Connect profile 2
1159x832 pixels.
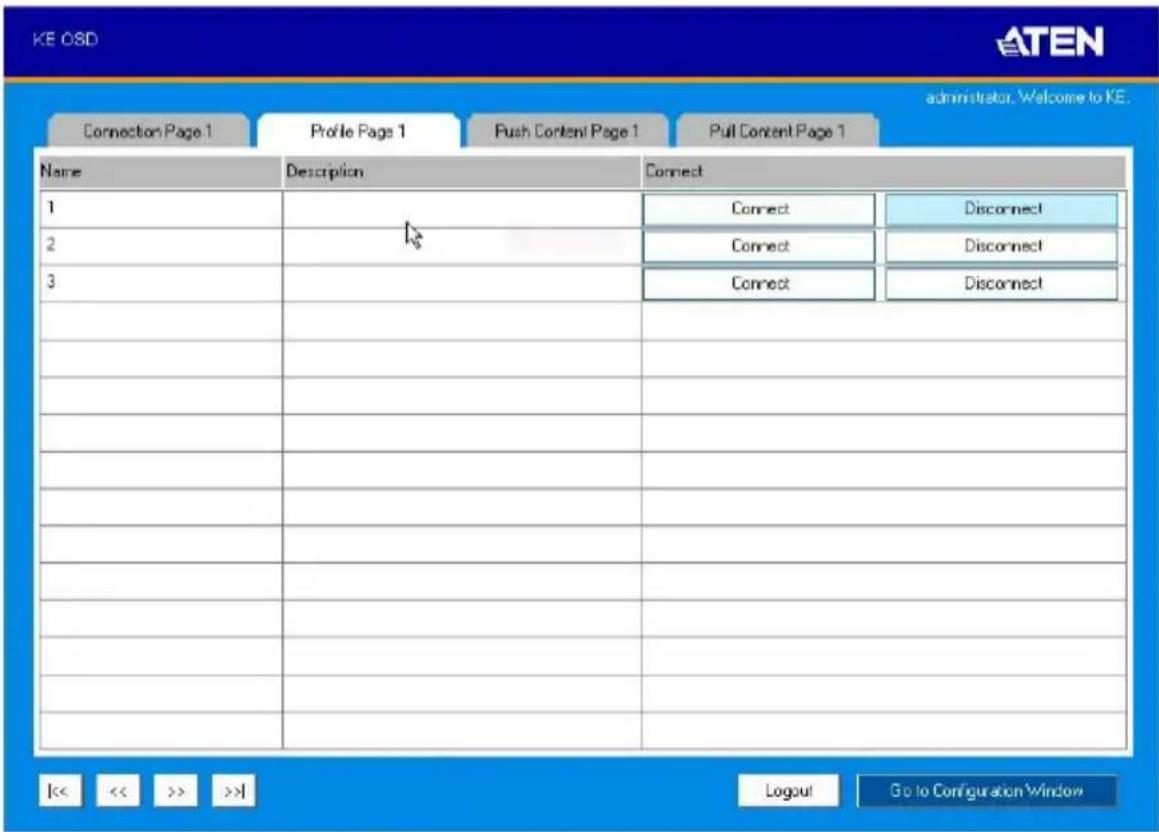tap(759, 246)
